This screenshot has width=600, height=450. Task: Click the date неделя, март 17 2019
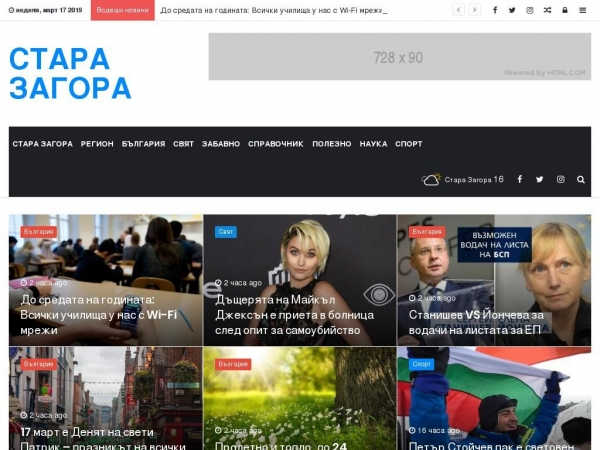coord(46,10)
